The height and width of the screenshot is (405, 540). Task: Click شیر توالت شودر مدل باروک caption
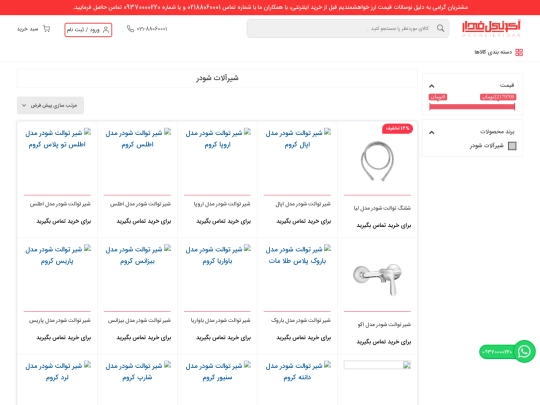click(301, 321)
